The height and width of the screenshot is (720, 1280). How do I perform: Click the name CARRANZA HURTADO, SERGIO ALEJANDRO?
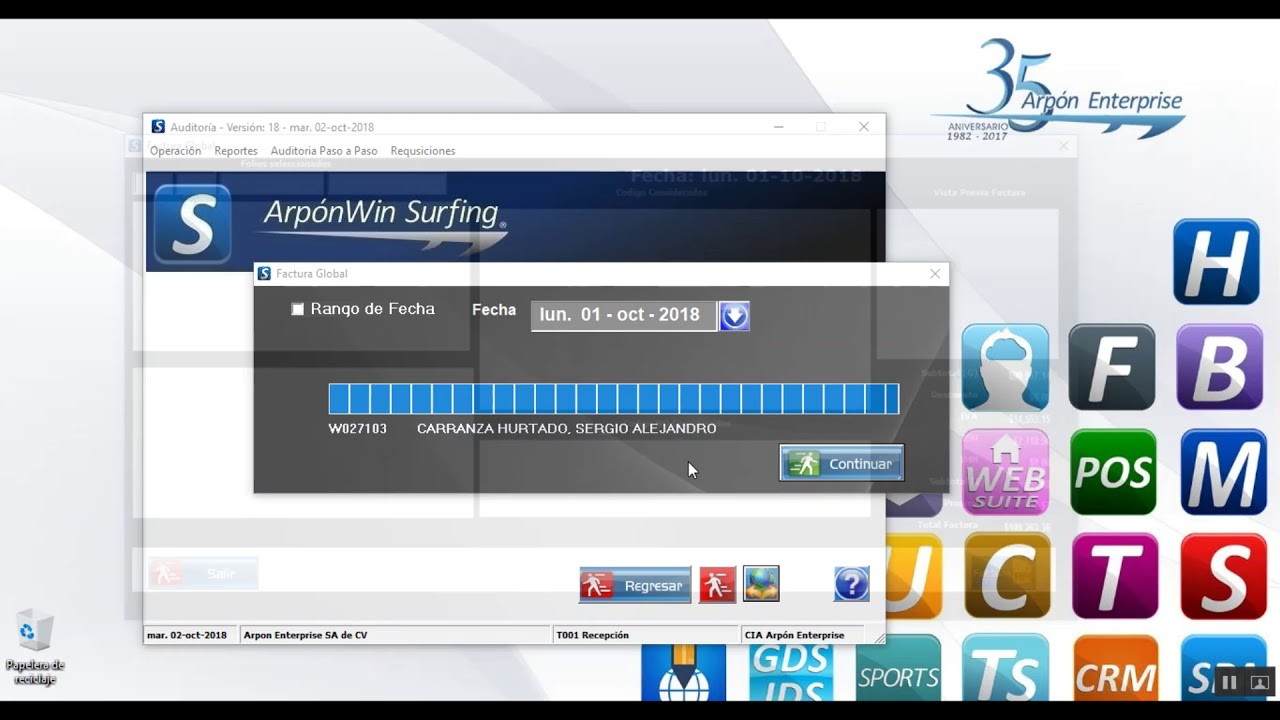[566, 429]
